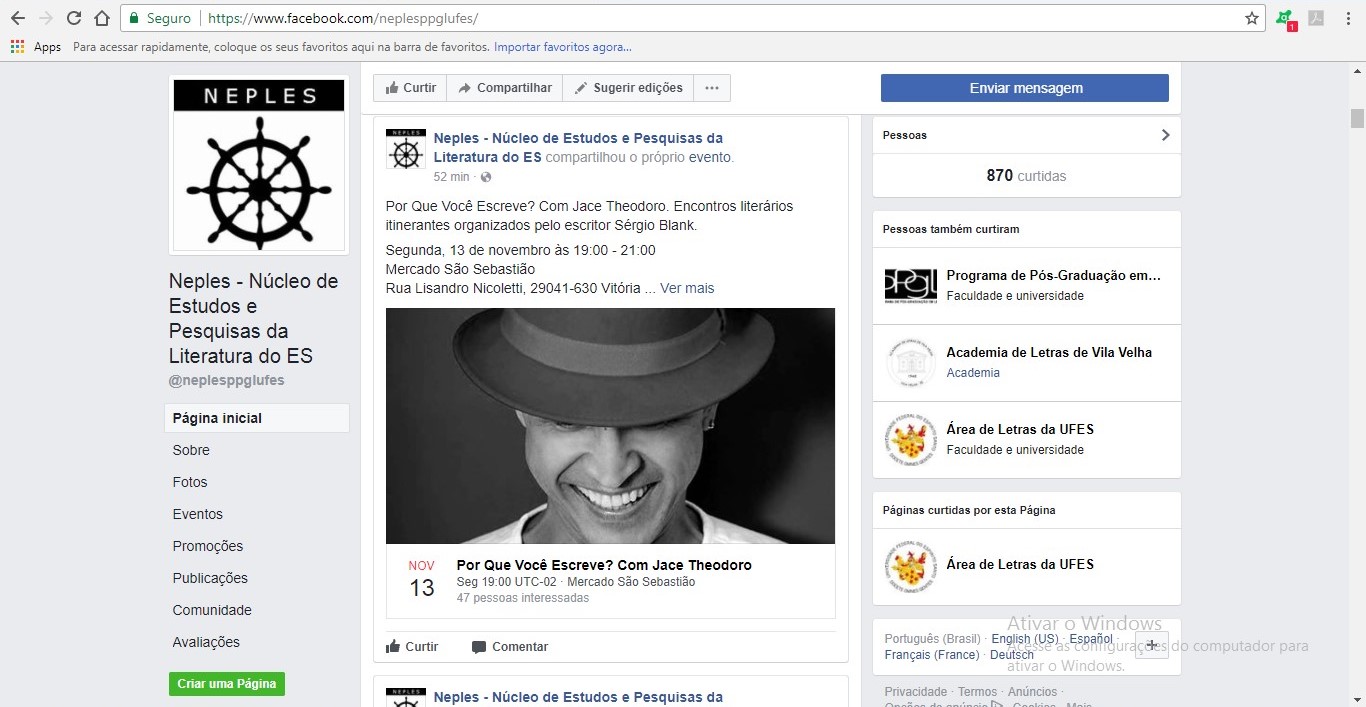Switch language to Español
The width and height of the screenshot is (1366, 707).
(x=1091, y=639)
